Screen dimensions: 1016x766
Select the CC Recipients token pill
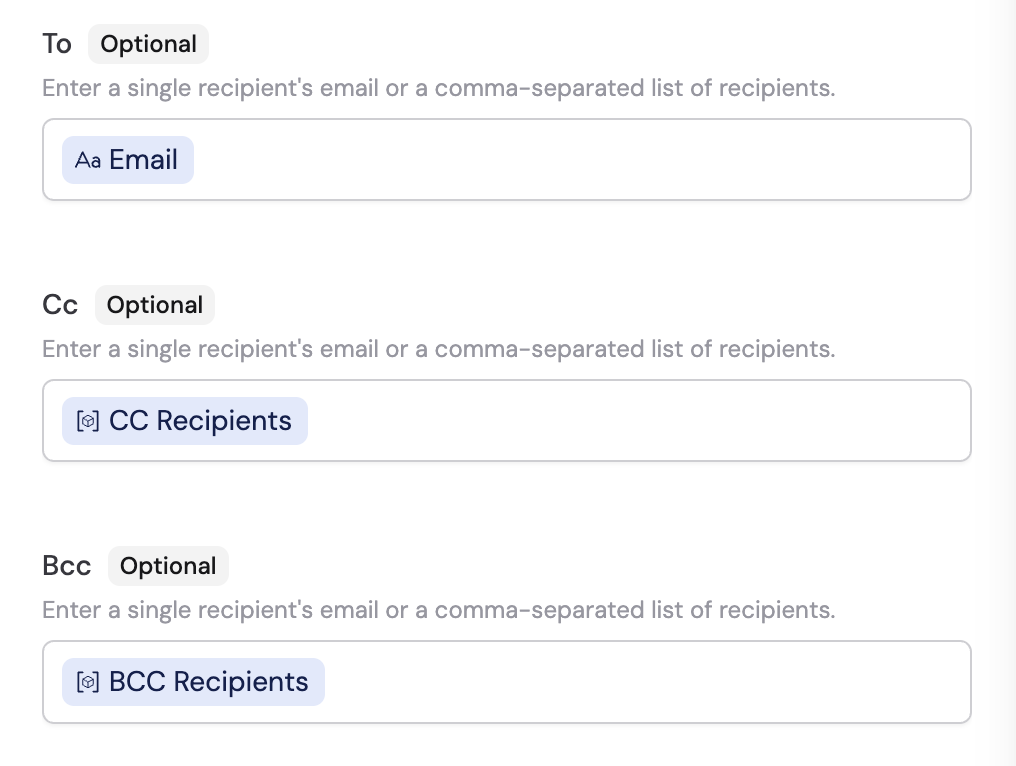point(184,421)
